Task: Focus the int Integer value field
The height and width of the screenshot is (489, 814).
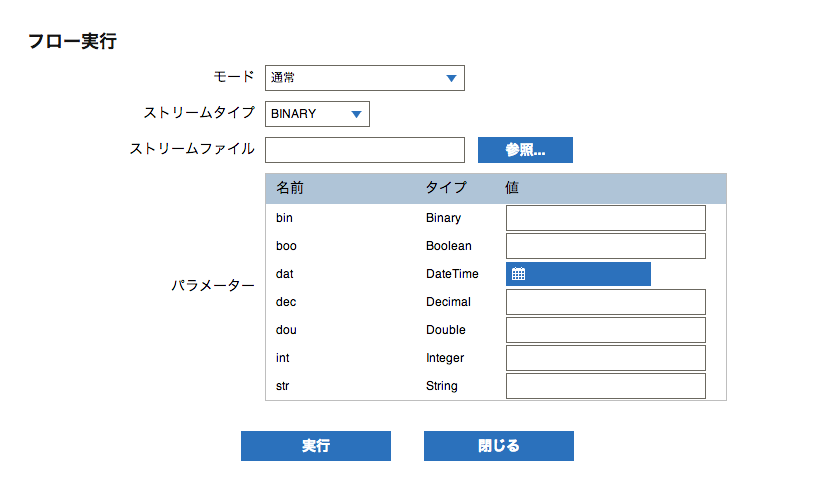Action: [x=606, y=358]
